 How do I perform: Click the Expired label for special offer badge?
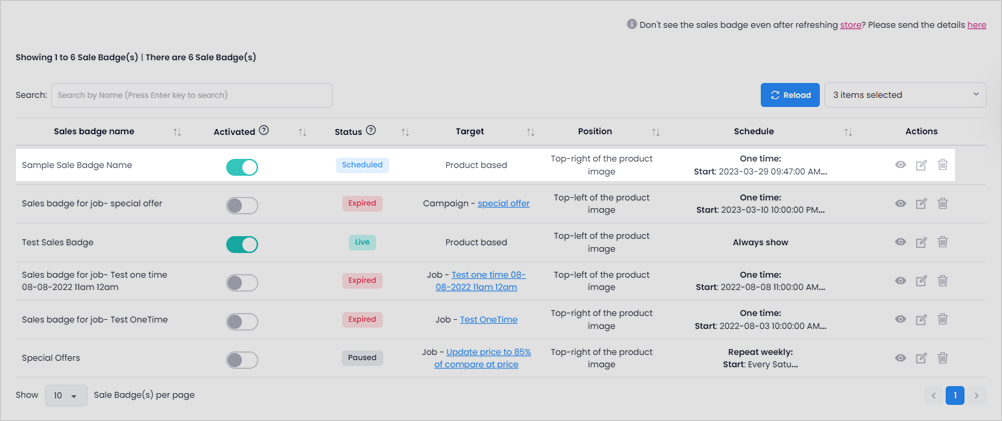362,203
